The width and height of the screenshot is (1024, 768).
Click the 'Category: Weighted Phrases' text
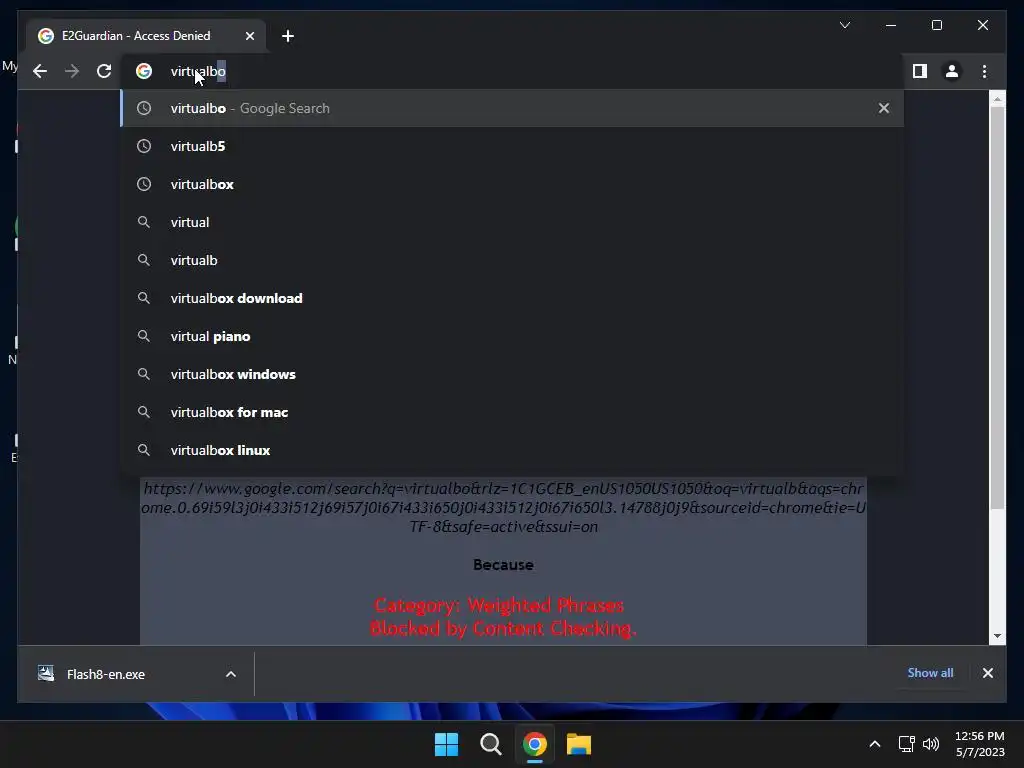(500, 605)
